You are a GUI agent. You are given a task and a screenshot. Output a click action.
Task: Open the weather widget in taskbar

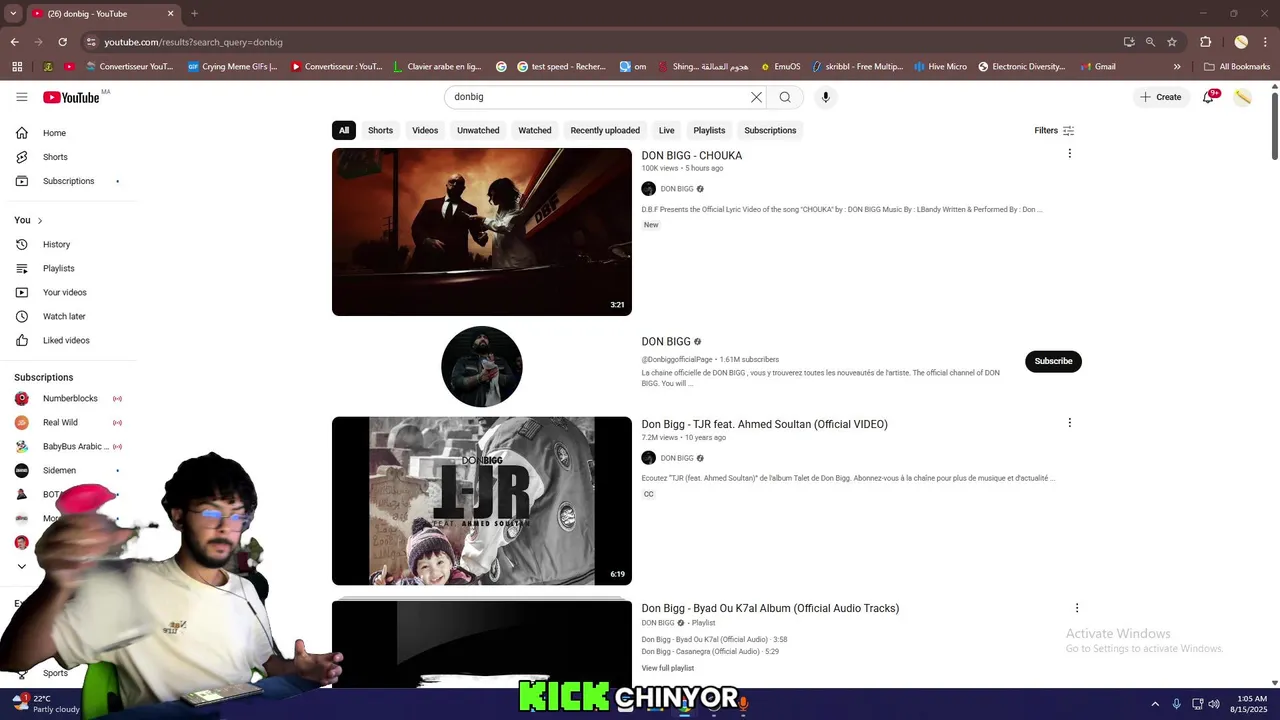(x=45, y=704)
